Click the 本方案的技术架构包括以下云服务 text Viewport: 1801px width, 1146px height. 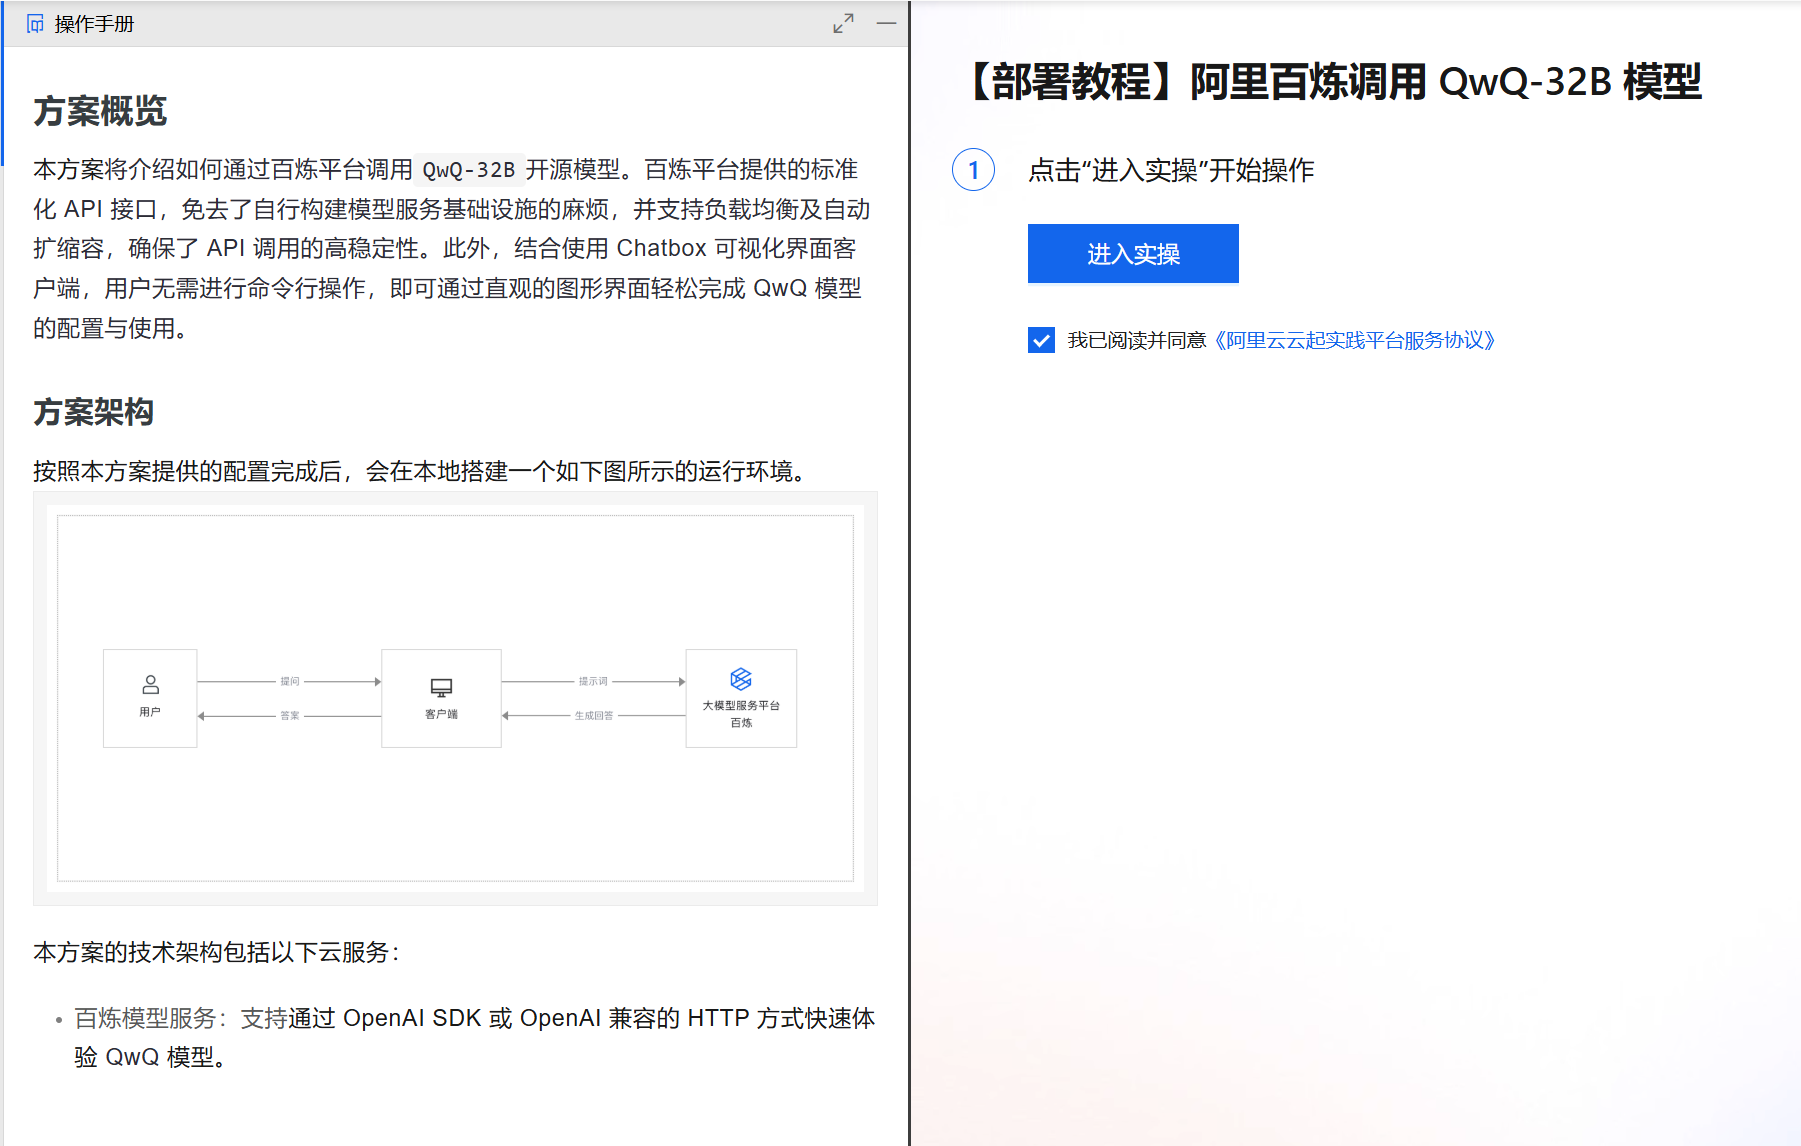[216, 952]
